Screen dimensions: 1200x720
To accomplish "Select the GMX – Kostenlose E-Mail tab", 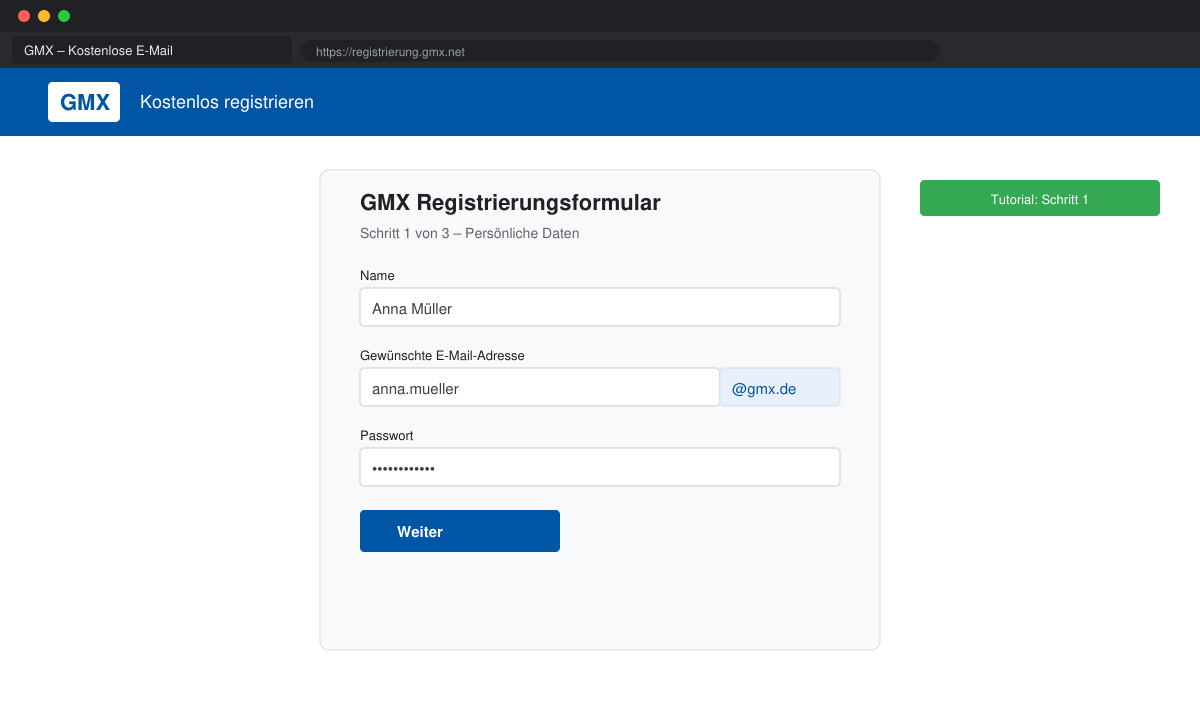I will click(x=152, y=50).
